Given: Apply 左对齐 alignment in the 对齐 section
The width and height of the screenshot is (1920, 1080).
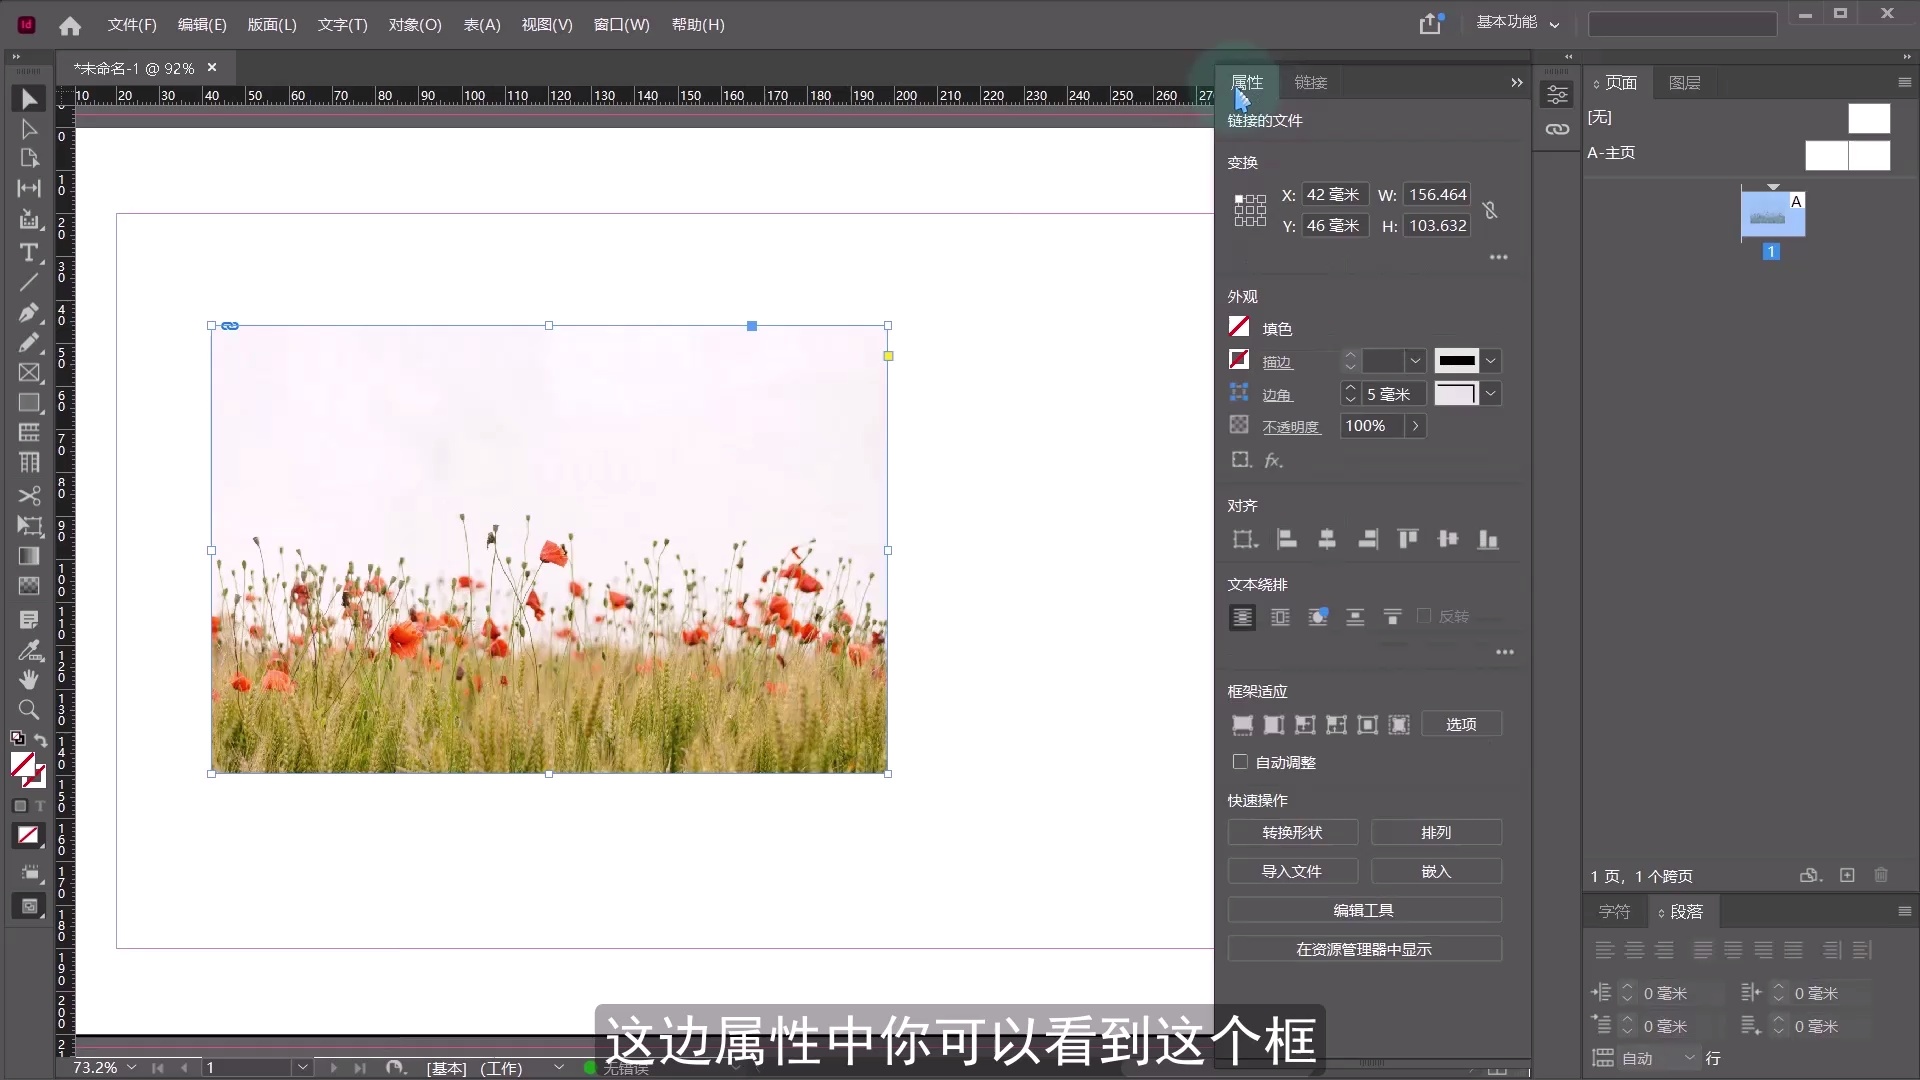Looking at the screenshot, I should tap(1286, 539).
